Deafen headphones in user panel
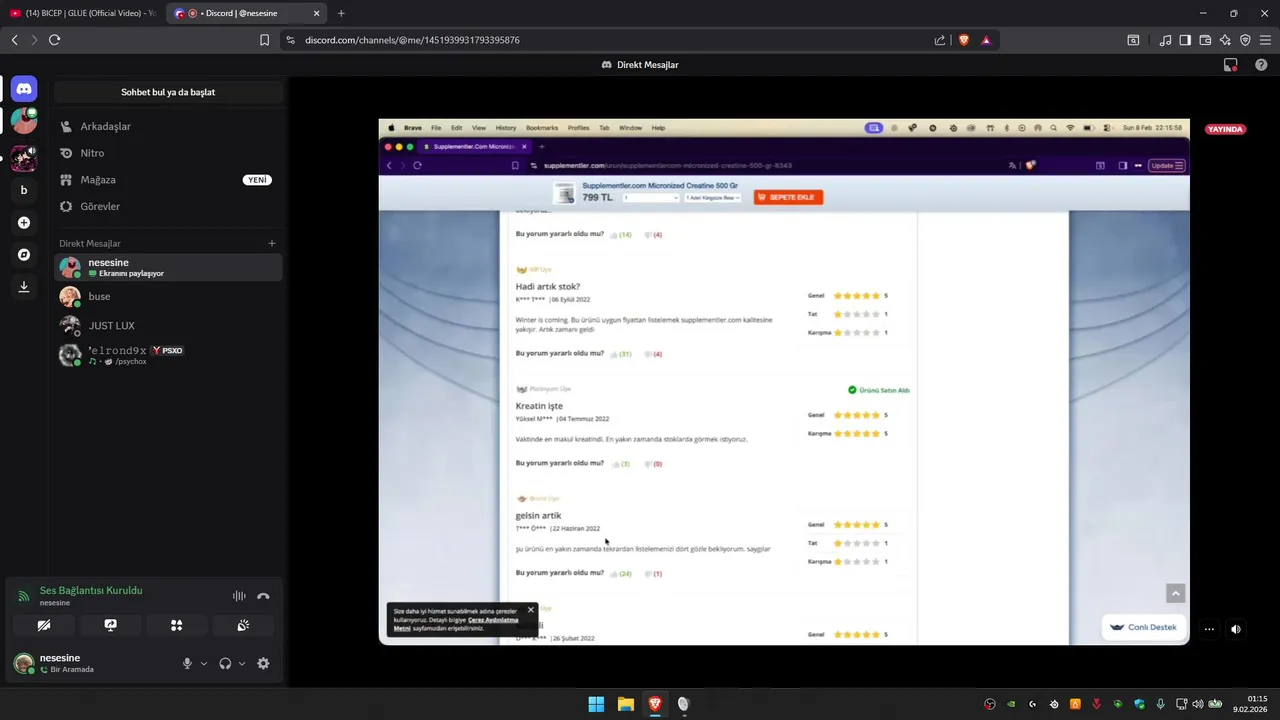The image size is (1280, 720). [225, 663]
